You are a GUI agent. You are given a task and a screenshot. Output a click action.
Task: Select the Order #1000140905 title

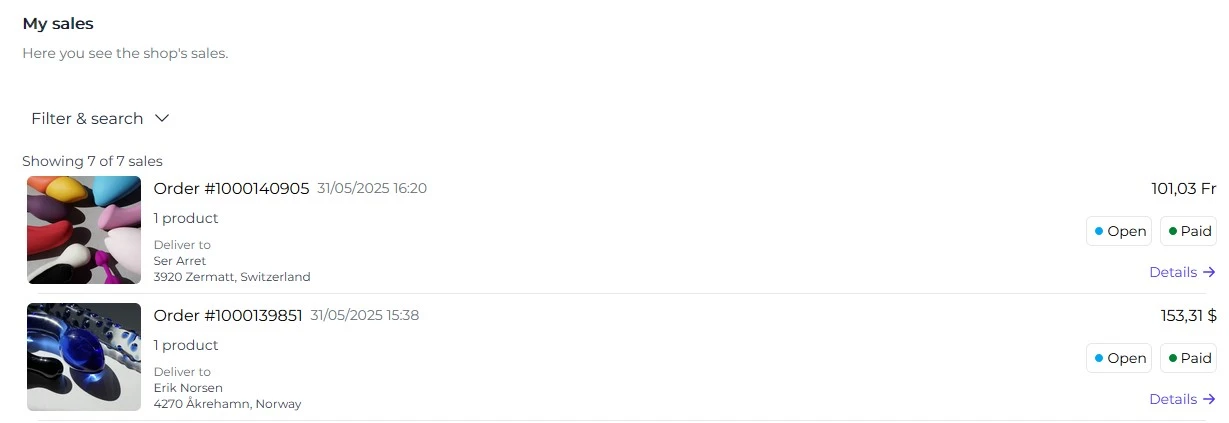pyautogui.click(x=231, y=188)
